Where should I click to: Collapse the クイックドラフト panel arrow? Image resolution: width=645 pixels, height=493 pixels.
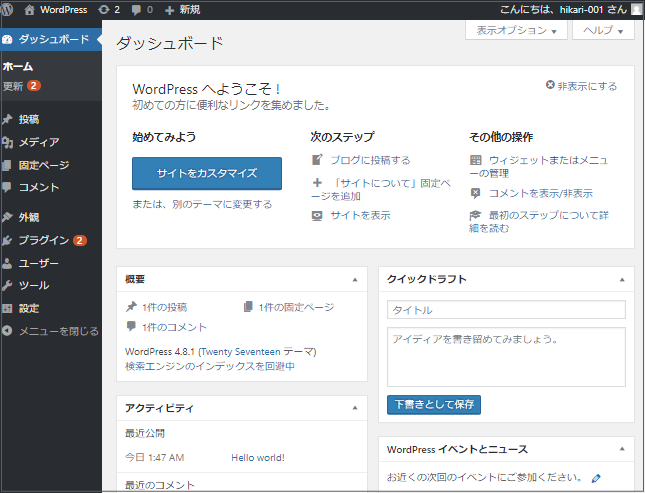point(622,280)
